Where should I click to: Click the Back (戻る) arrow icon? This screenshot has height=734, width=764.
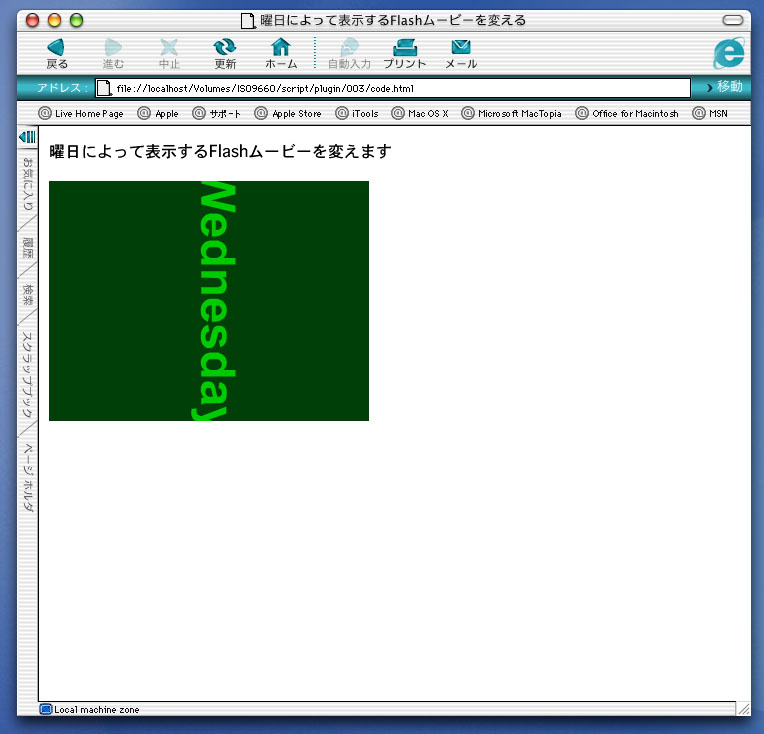point(56,47)
